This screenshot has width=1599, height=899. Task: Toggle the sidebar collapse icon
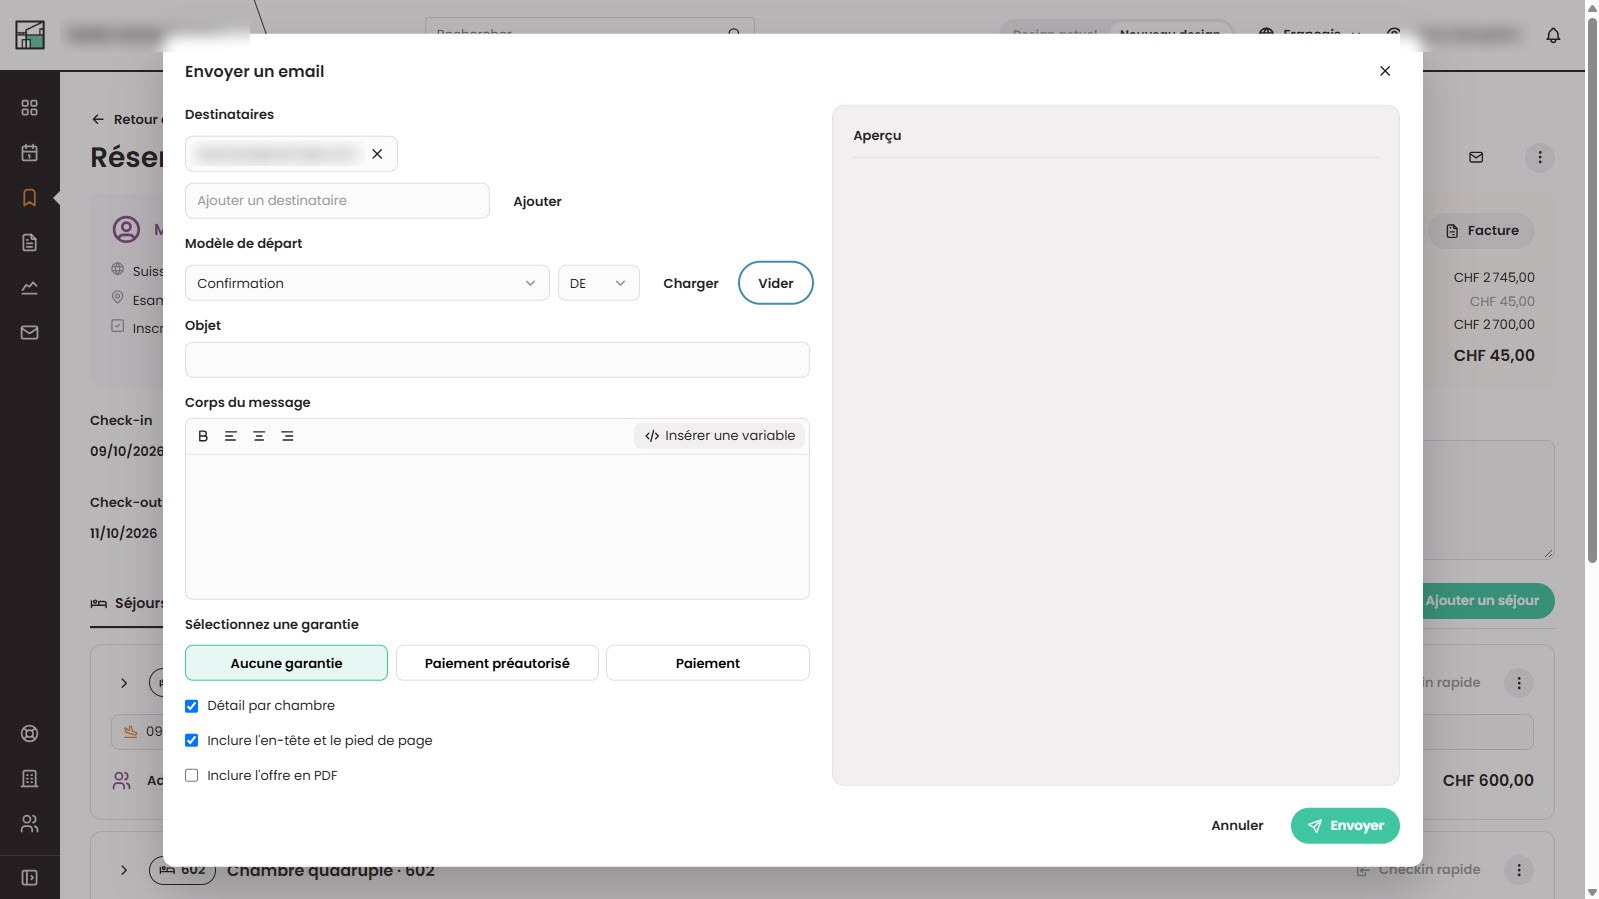click(30, 878)
